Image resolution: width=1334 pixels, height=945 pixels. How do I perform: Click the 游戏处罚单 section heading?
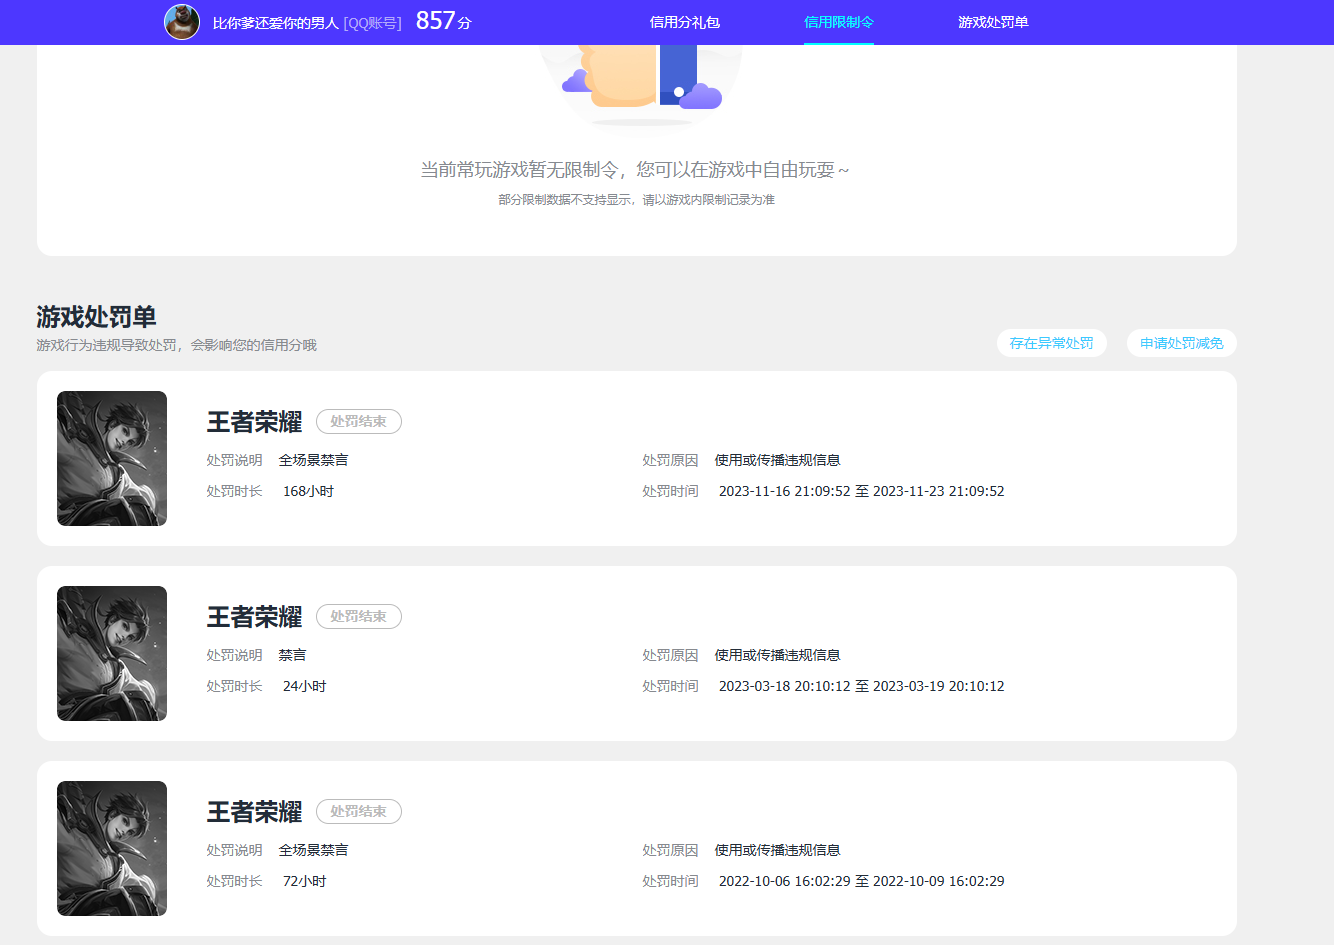tap(96, 317)
